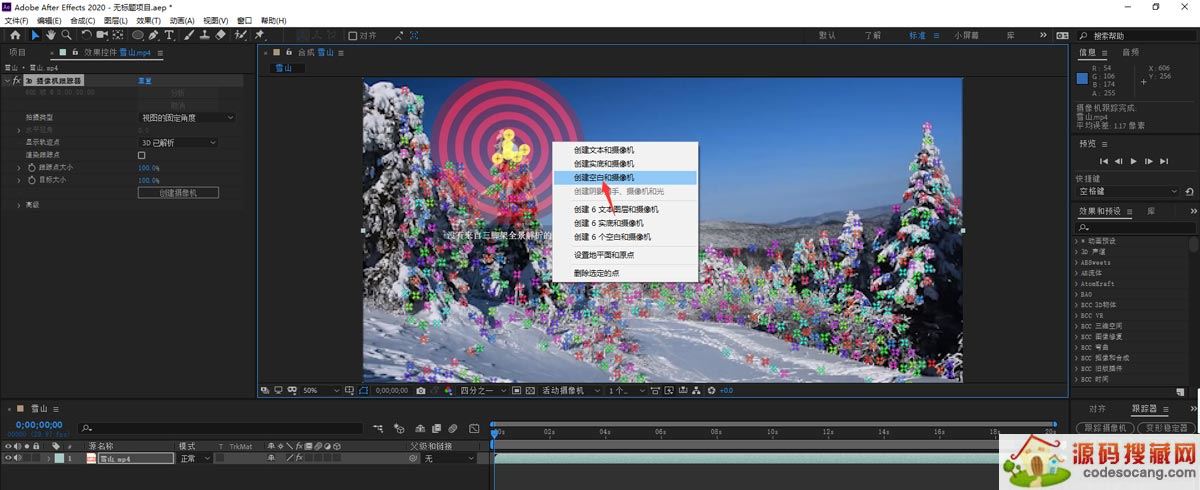Choose the Eraser tool

[220, 35]
